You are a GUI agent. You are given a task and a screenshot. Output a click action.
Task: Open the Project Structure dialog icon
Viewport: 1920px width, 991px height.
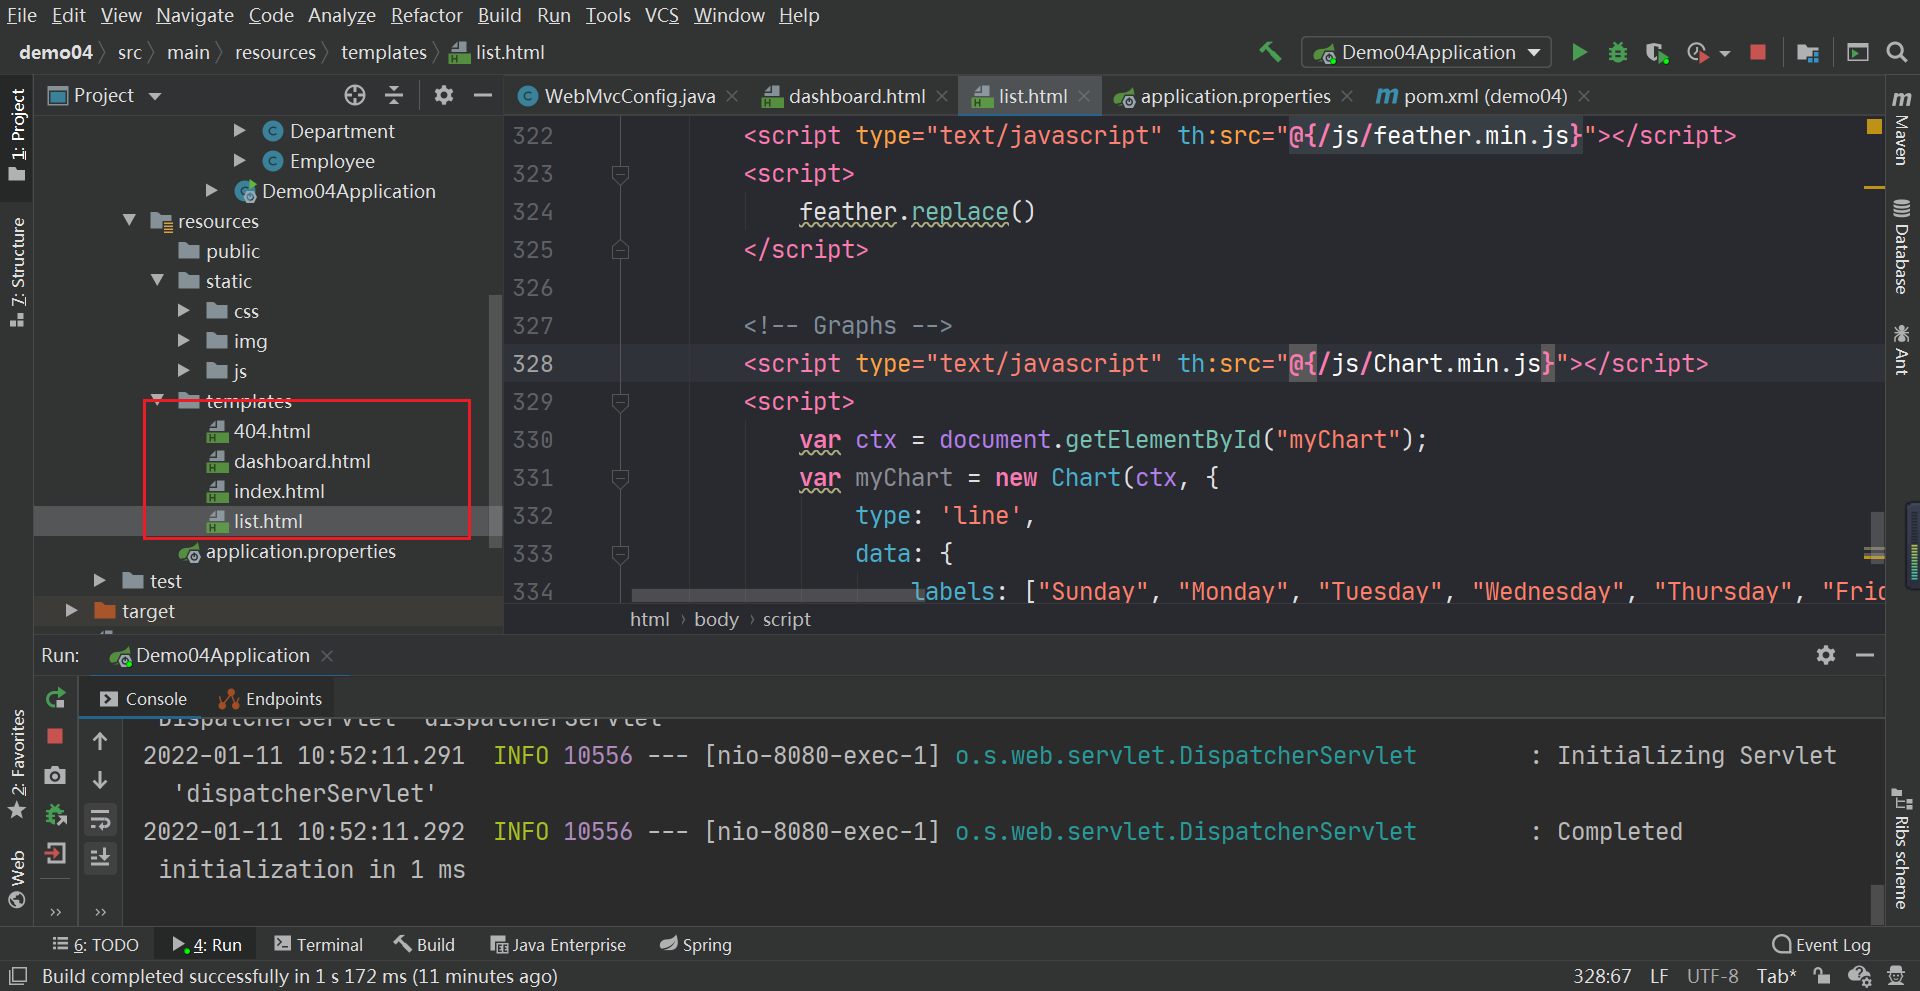coord(1807,52)
